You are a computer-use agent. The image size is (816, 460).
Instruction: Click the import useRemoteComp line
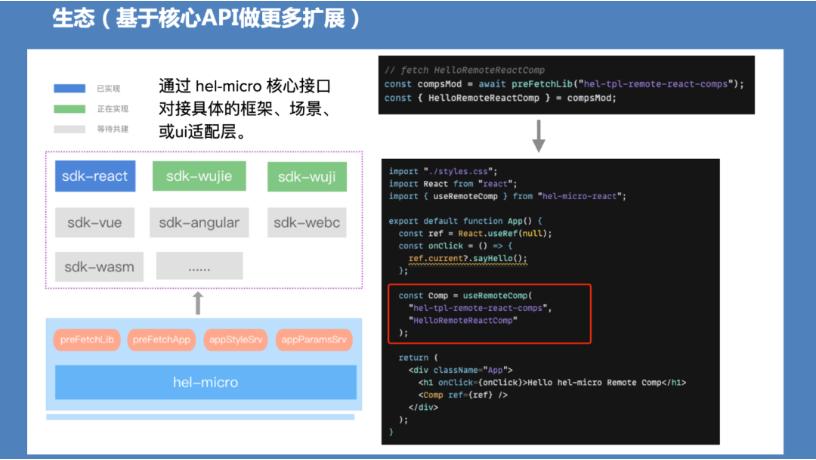pos(507,196)
